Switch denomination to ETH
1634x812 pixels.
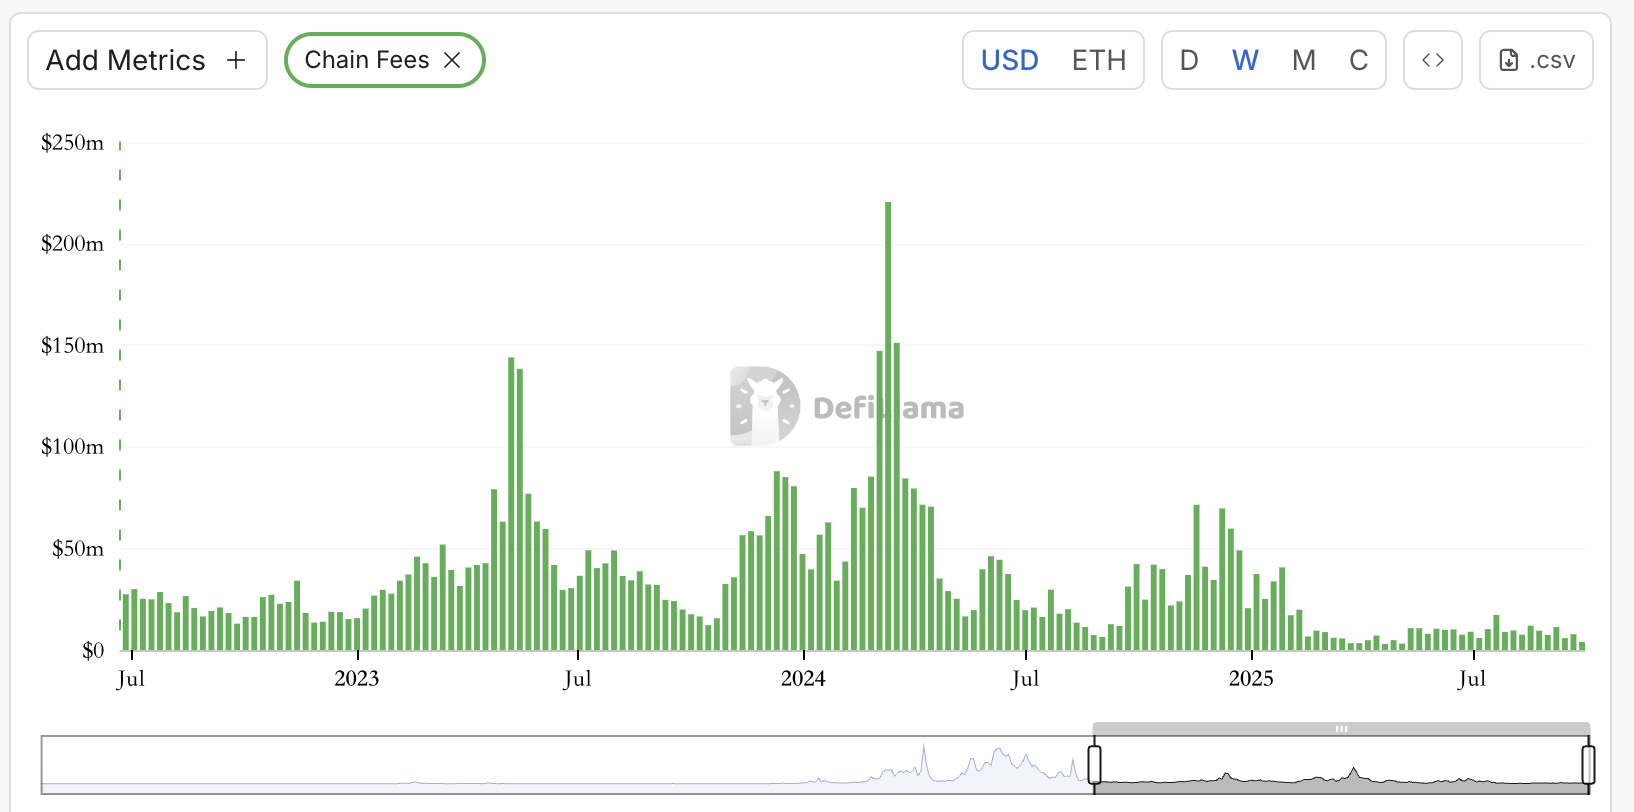[1098, 61]
